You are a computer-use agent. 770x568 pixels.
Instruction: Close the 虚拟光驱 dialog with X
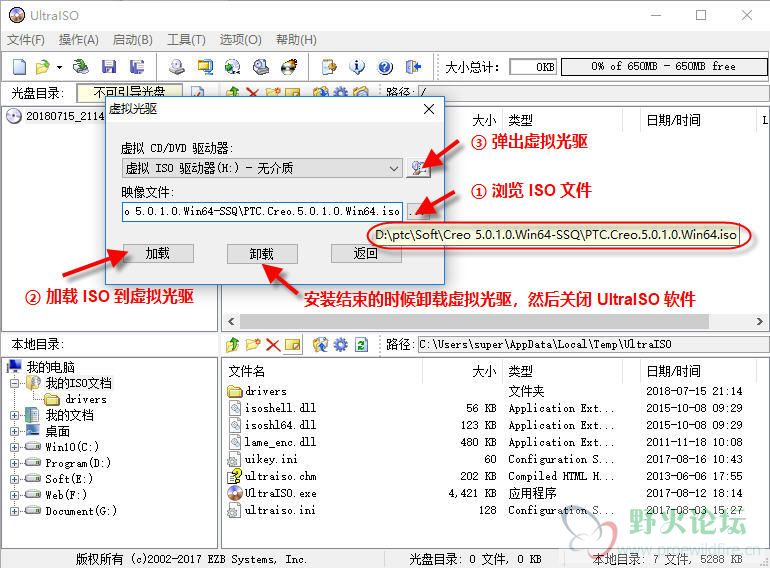tap(429, 109)
